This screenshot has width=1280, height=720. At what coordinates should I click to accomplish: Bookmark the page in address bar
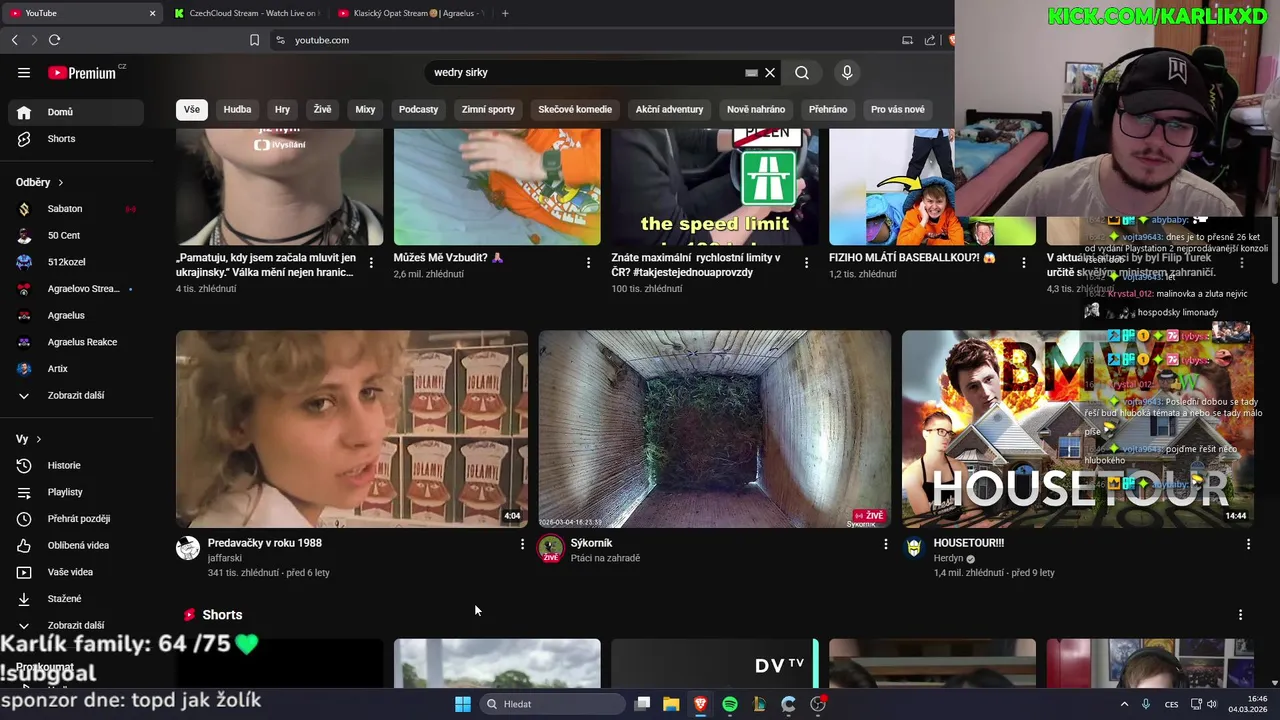coord(254,40)
